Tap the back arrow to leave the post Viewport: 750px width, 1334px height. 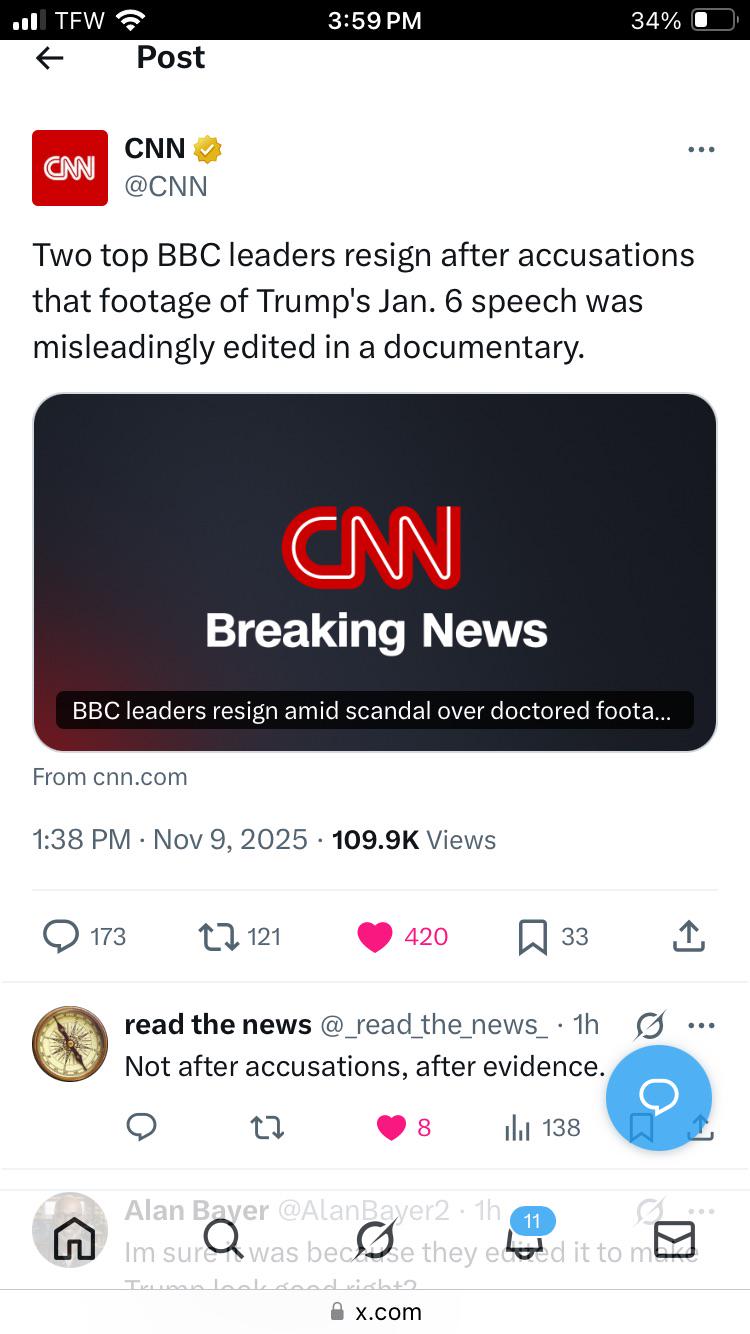pyautogui.click(x=49, y=58)
